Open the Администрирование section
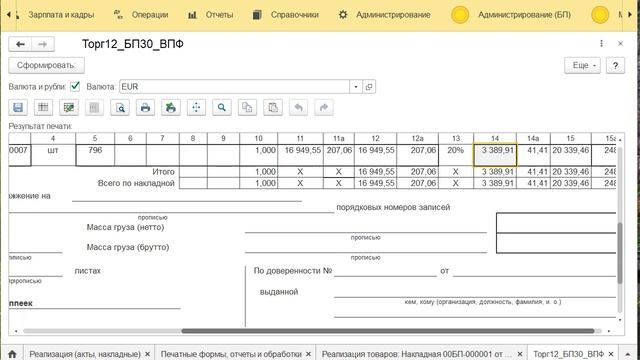This screenshot has width=640, height=360. (x=384, y=15)
